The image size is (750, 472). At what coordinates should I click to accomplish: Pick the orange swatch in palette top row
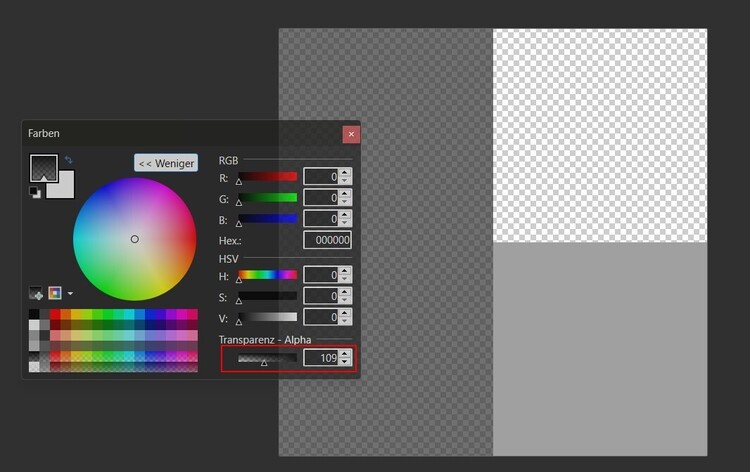pos(66,314)
